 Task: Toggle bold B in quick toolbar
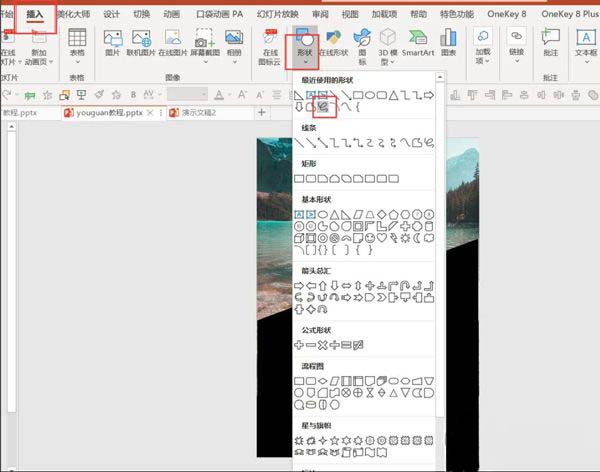click(133, 95)
